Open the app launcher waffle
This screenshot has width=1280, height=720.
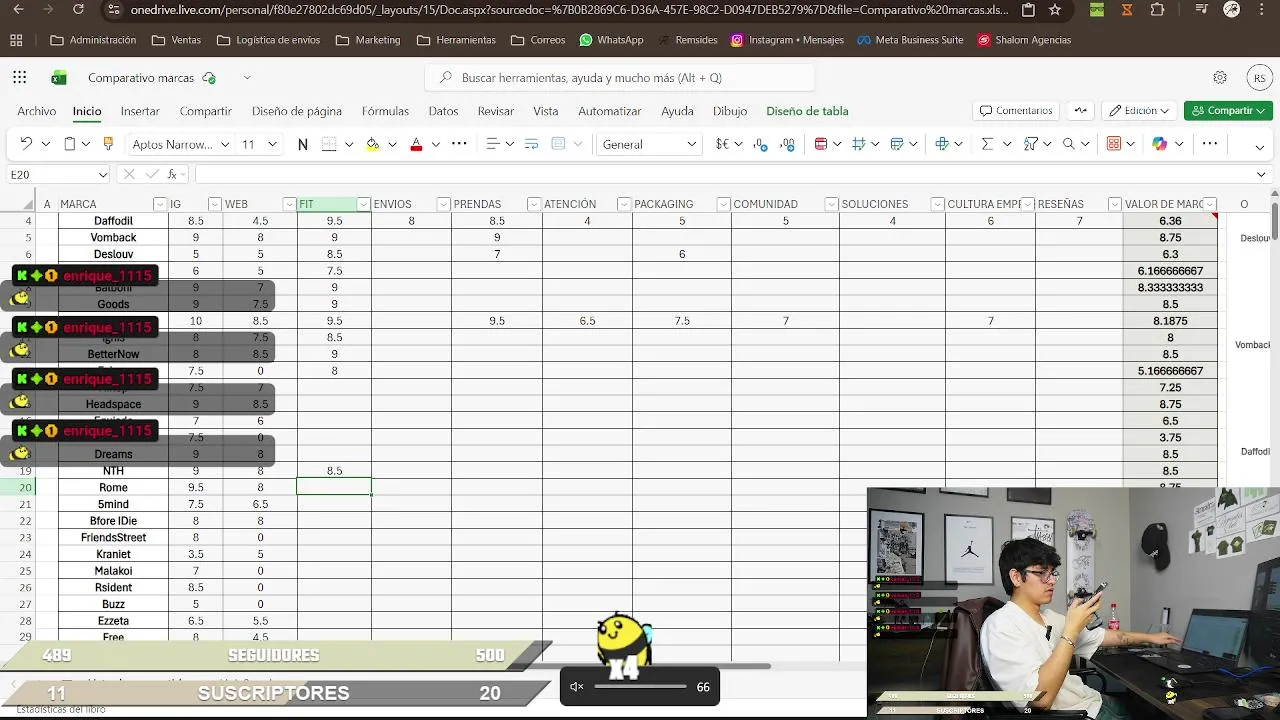[x=20, y=77]
